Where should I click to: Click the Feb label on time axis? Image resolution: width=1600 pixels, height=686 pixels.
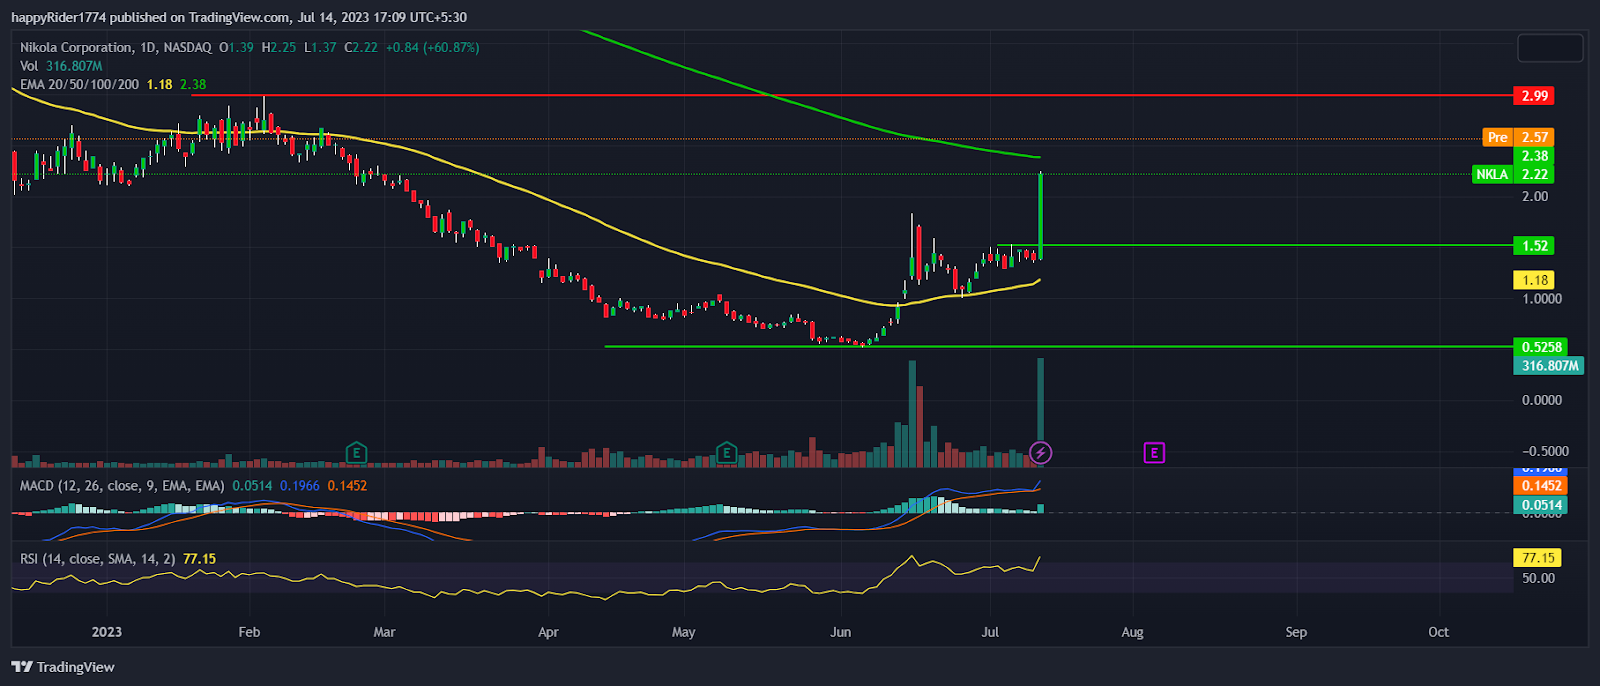[x=249, y=632]
